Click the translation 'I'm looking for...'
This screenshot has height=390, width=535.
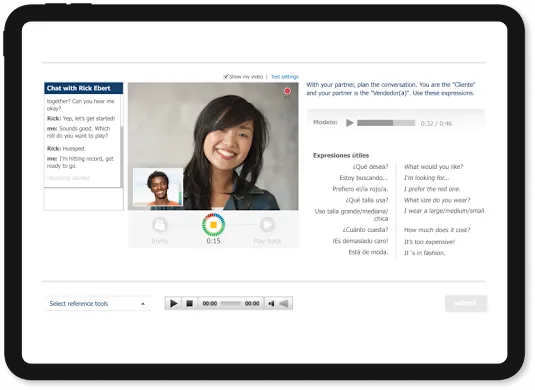click(426, 178)
